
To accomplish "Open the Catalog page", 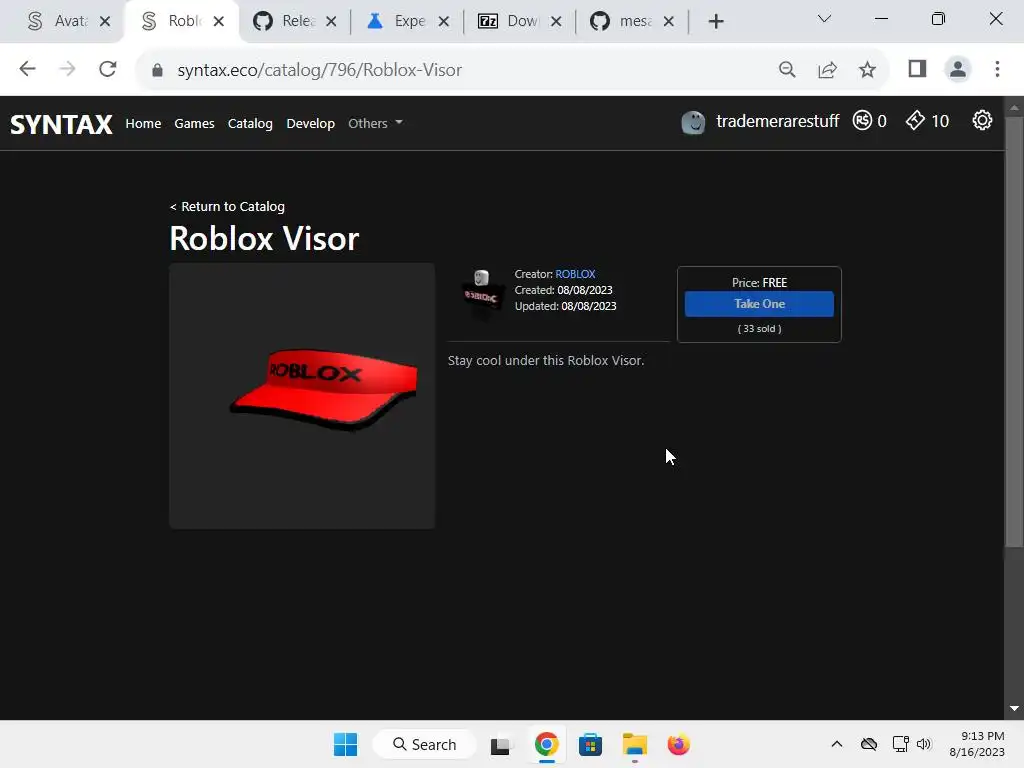I will [250, 123].
